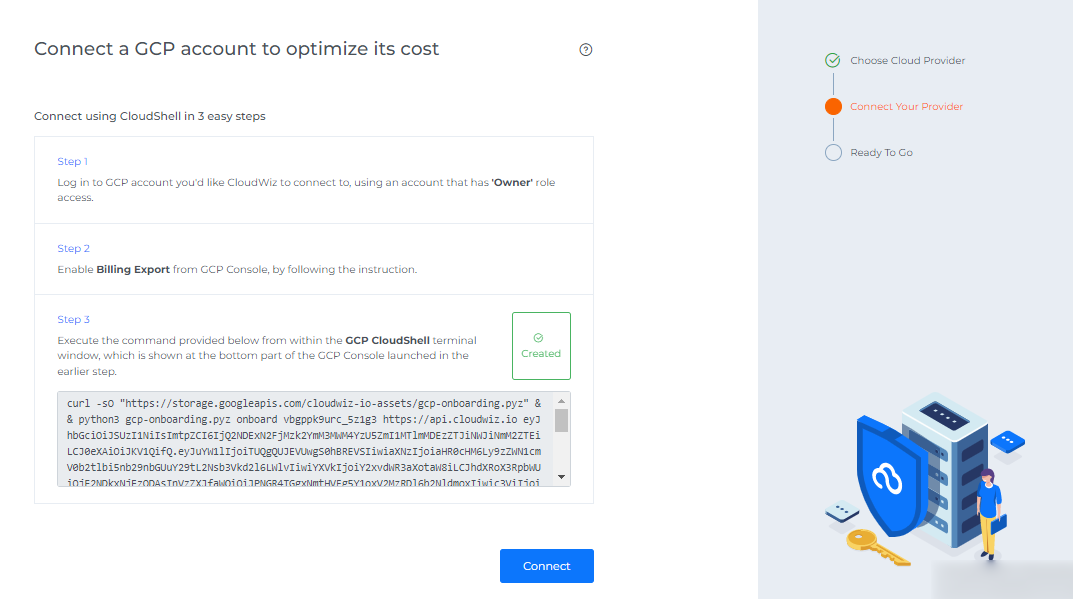Click the Step 3 heading
This screenshot has height=599, width=1073.
click(73, 319)
